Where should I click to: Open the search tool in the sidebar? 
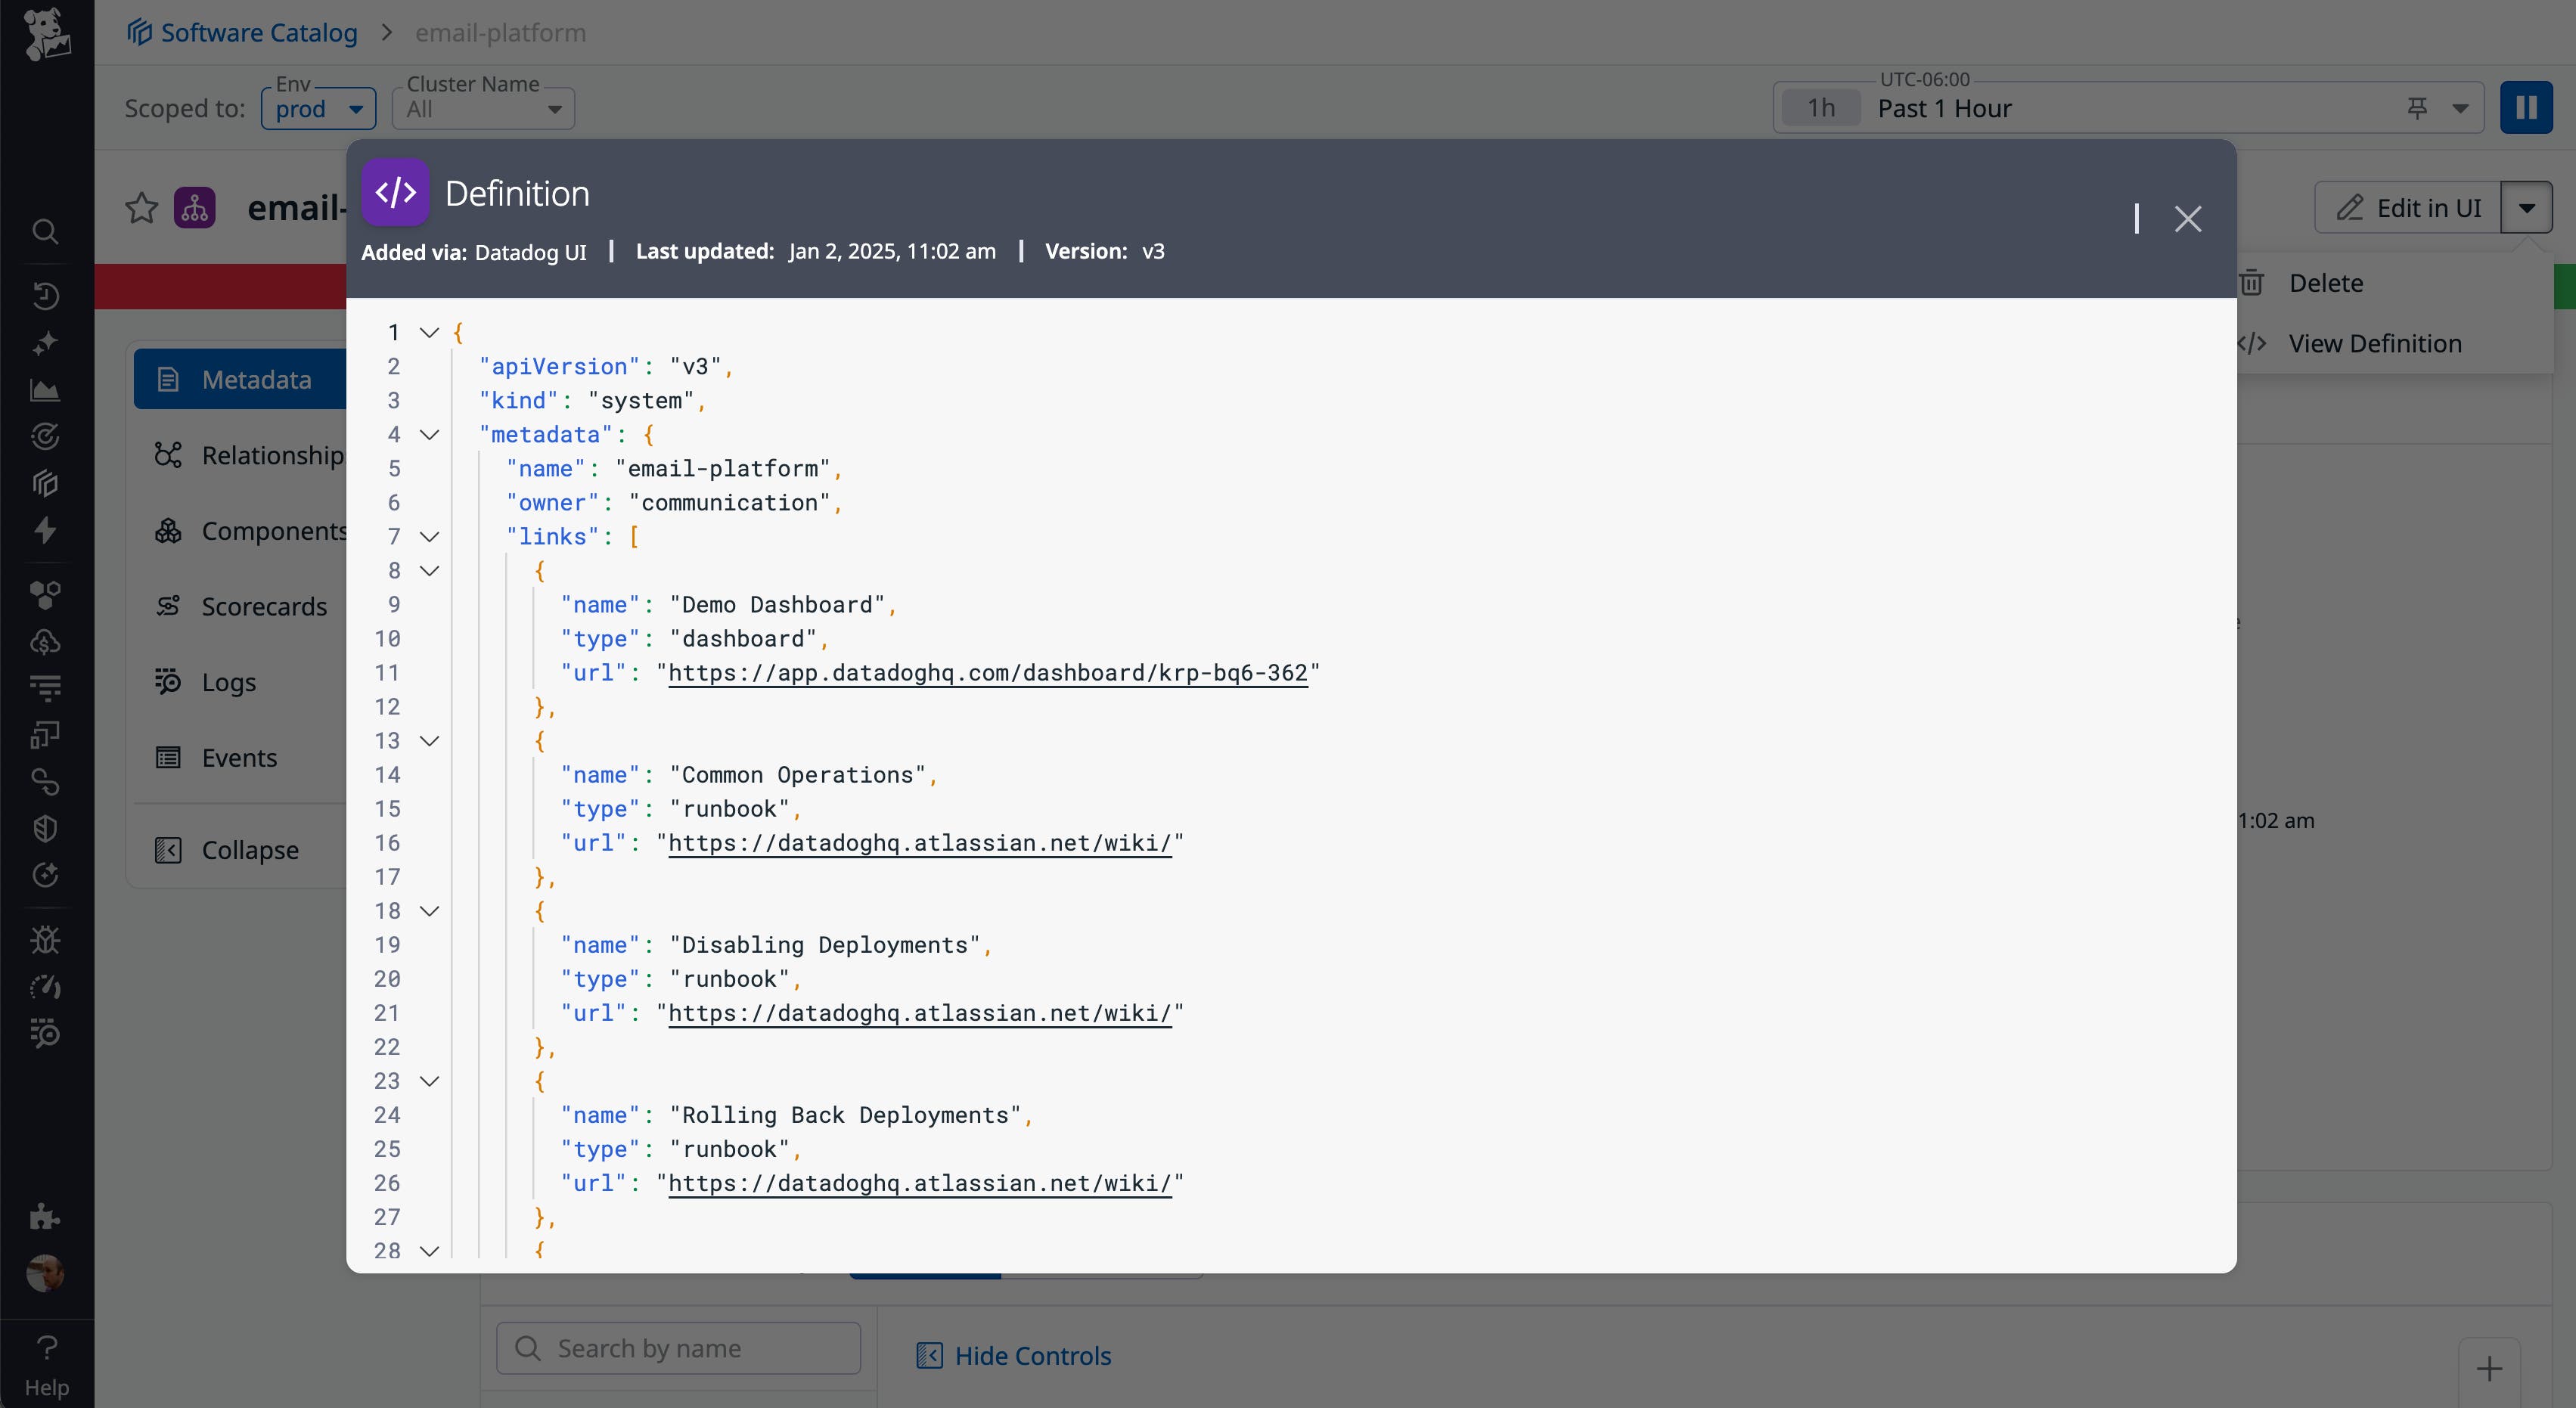pyautogui.click(x=46, y=232)
